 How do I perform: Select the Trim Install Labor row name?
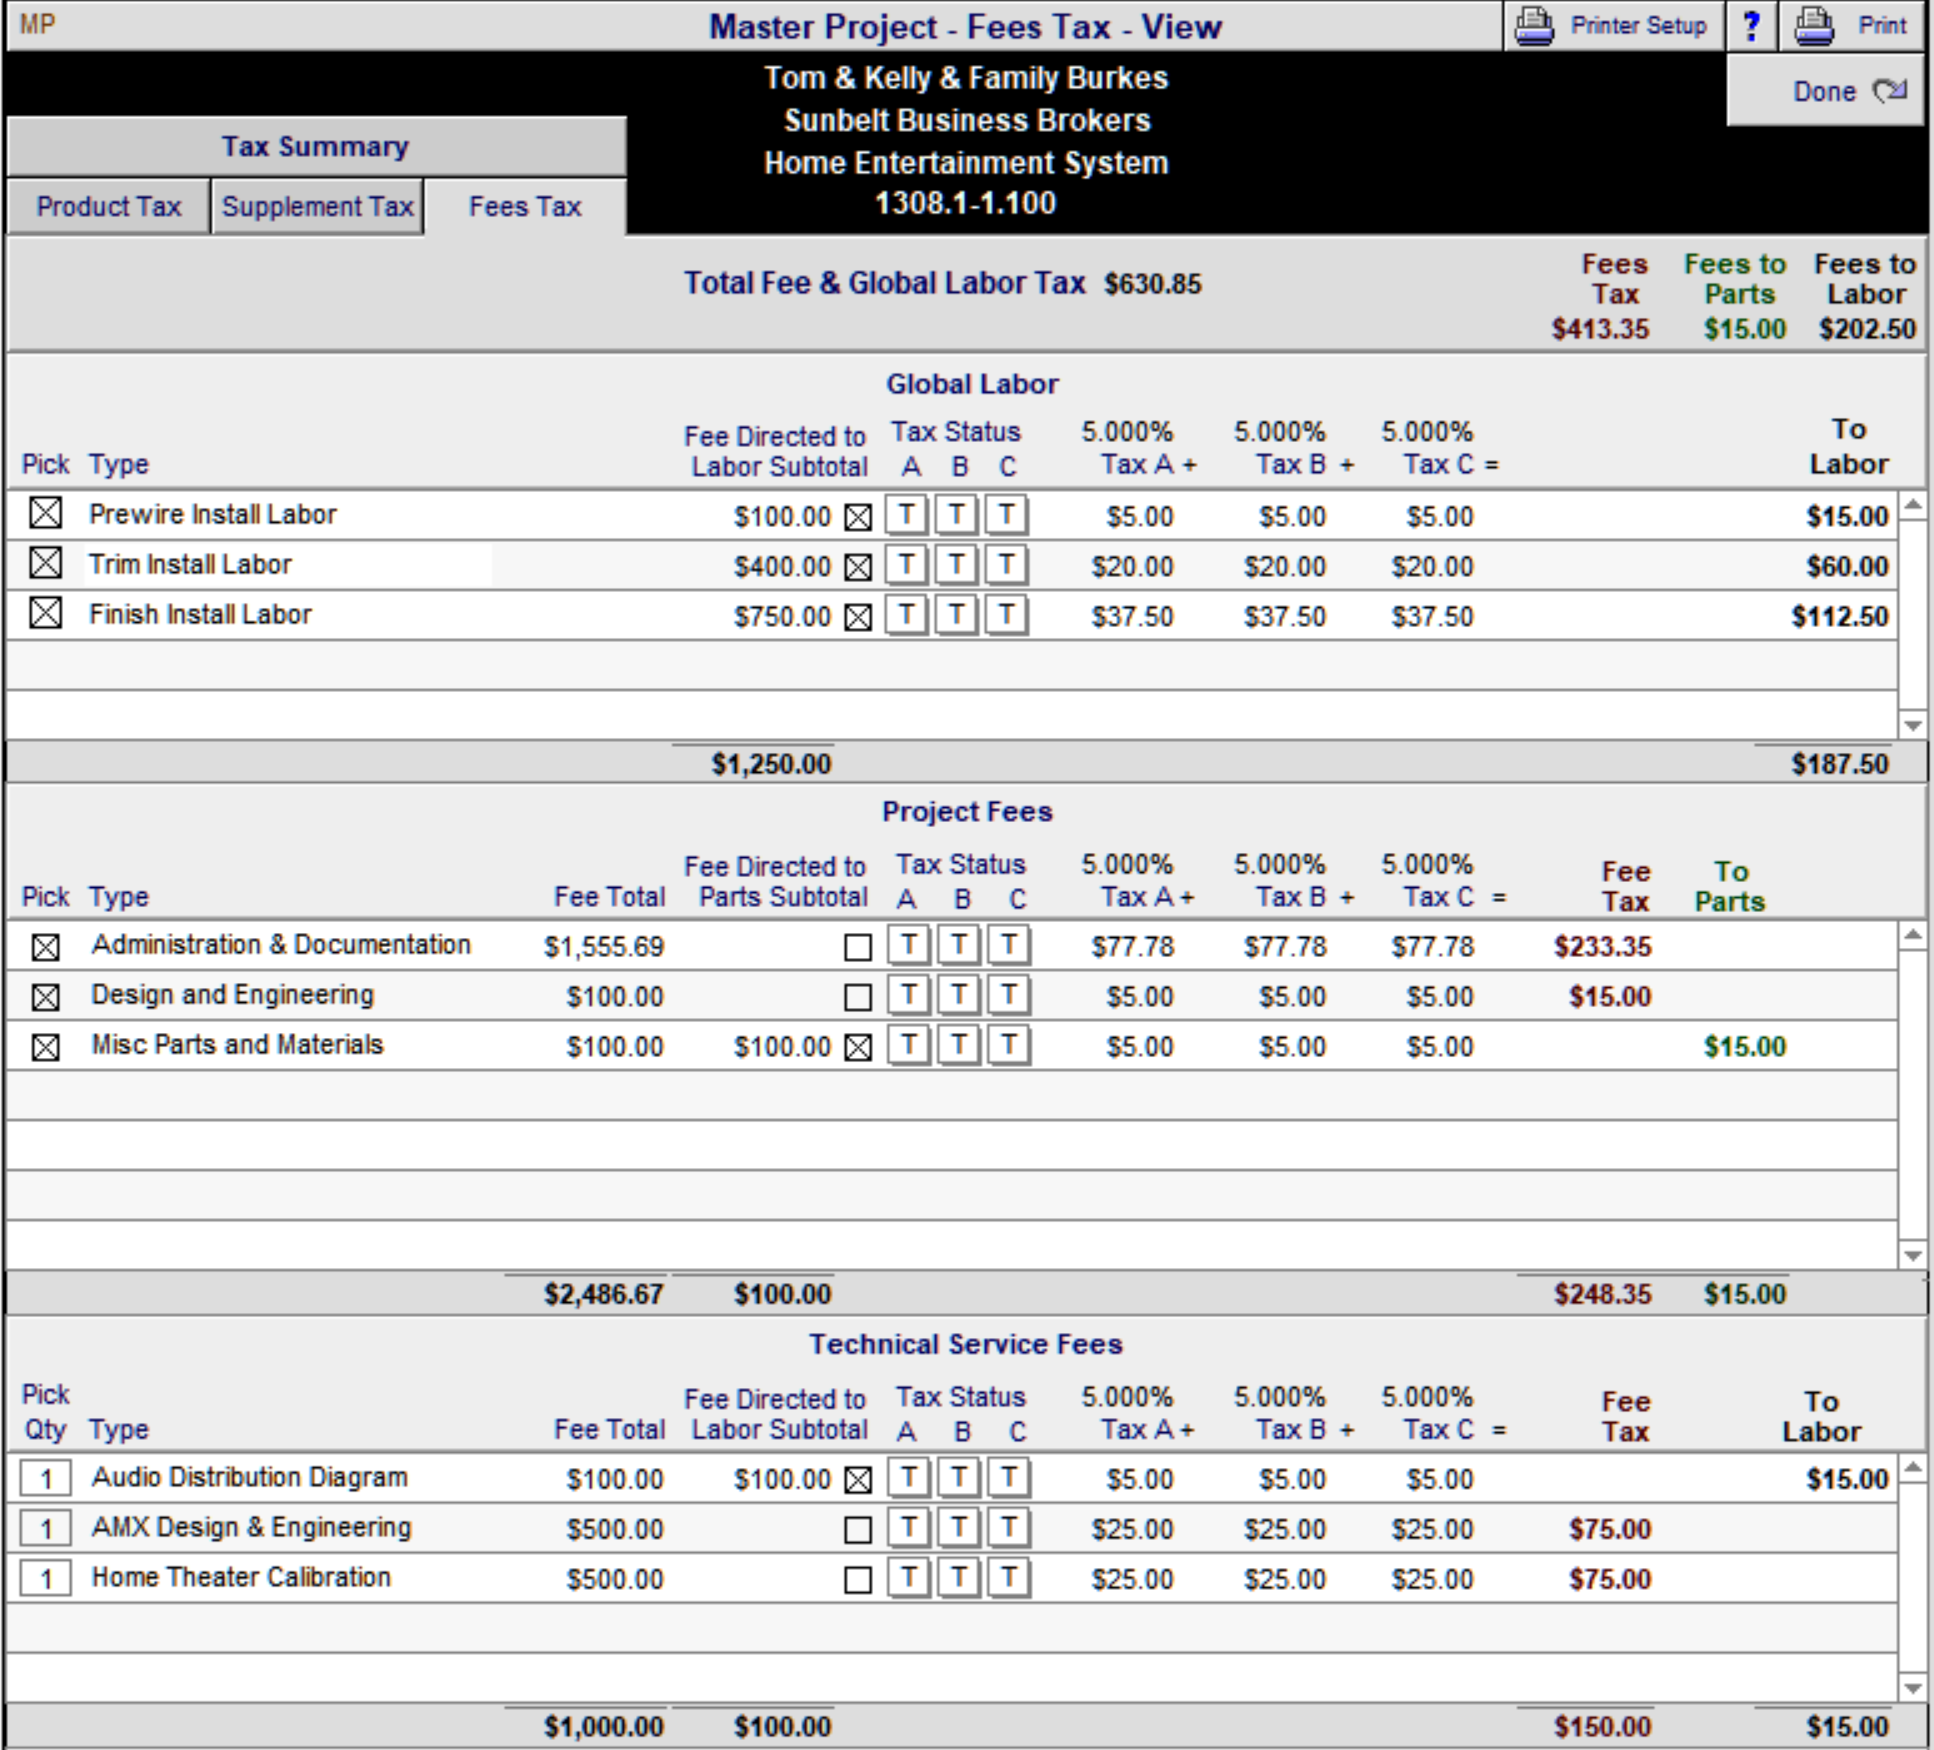[x=190, y=564]
